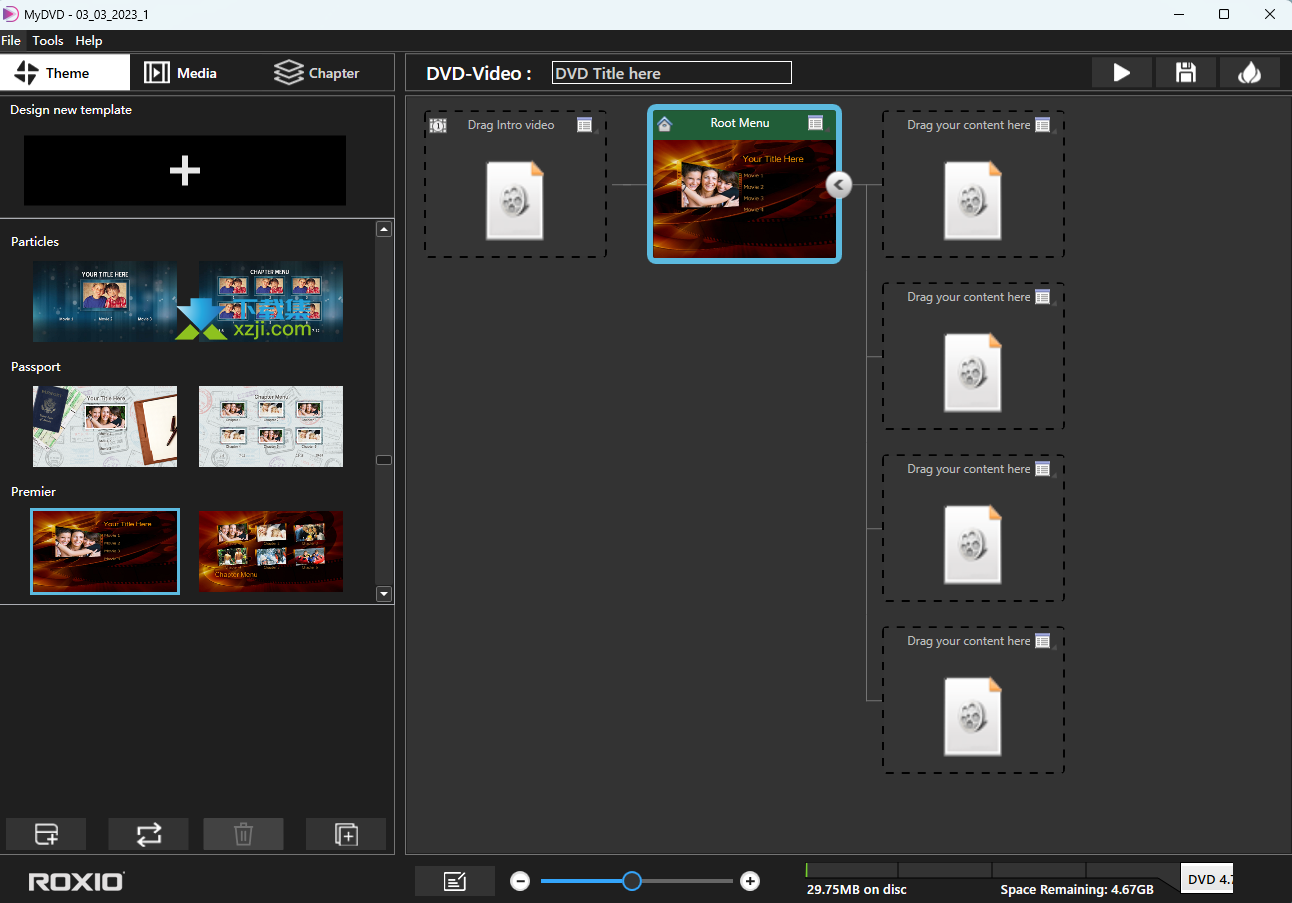
Task: Click the media file icon in Intro video slot
Action: pyautogui.click(x=515, y=201)
